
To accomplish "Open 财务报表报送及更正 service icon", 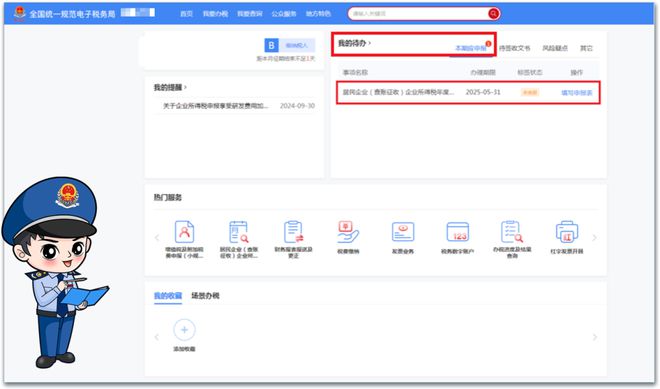I will [293, 232].
